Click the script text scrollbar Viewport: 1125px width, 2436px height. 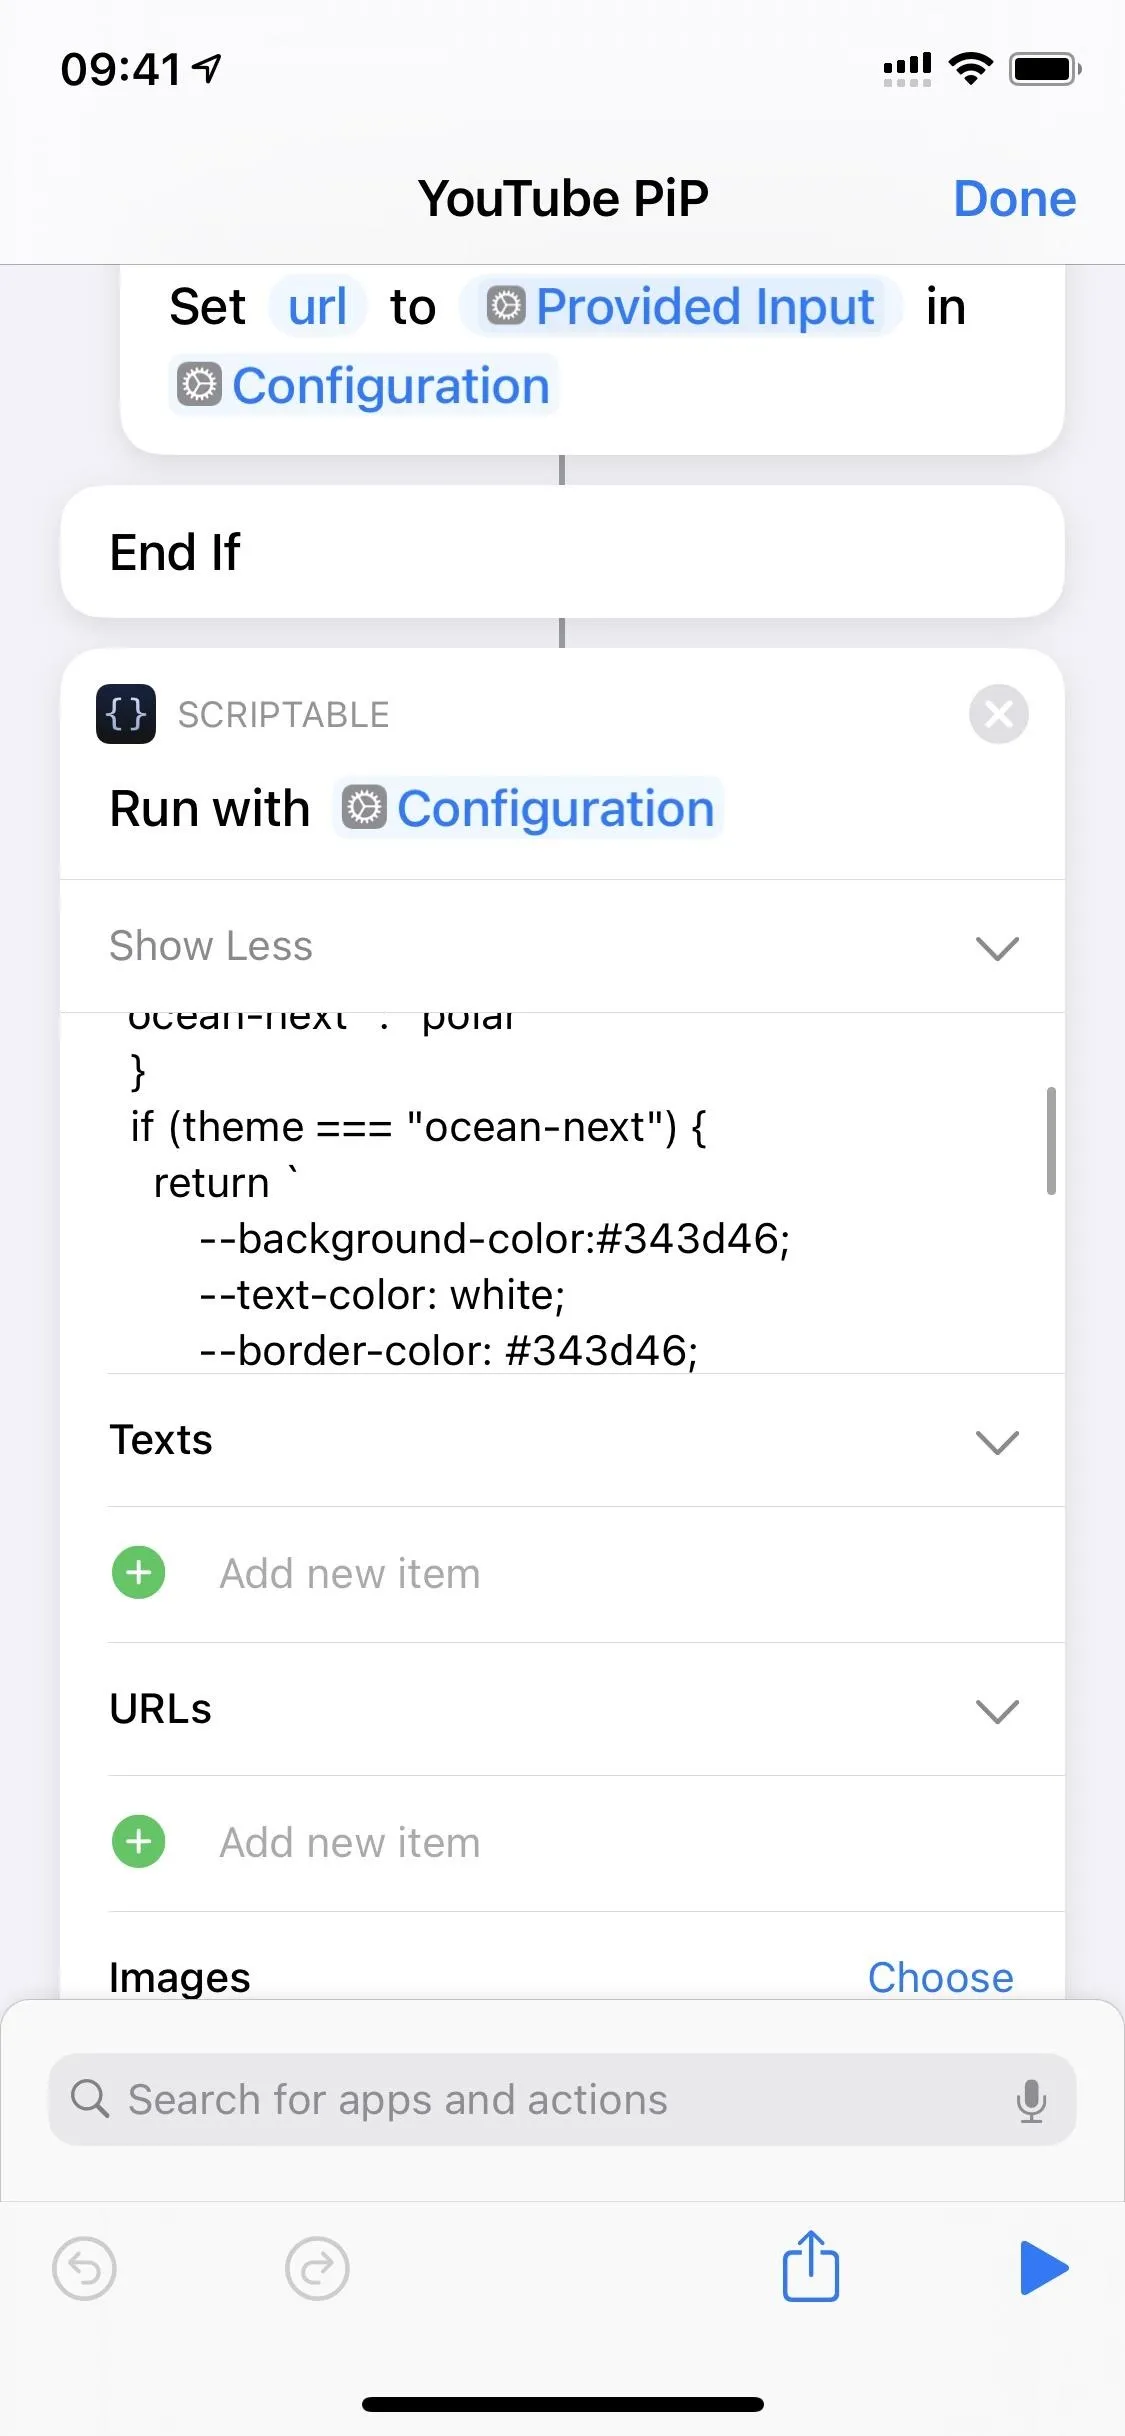coord(1051,1141)
